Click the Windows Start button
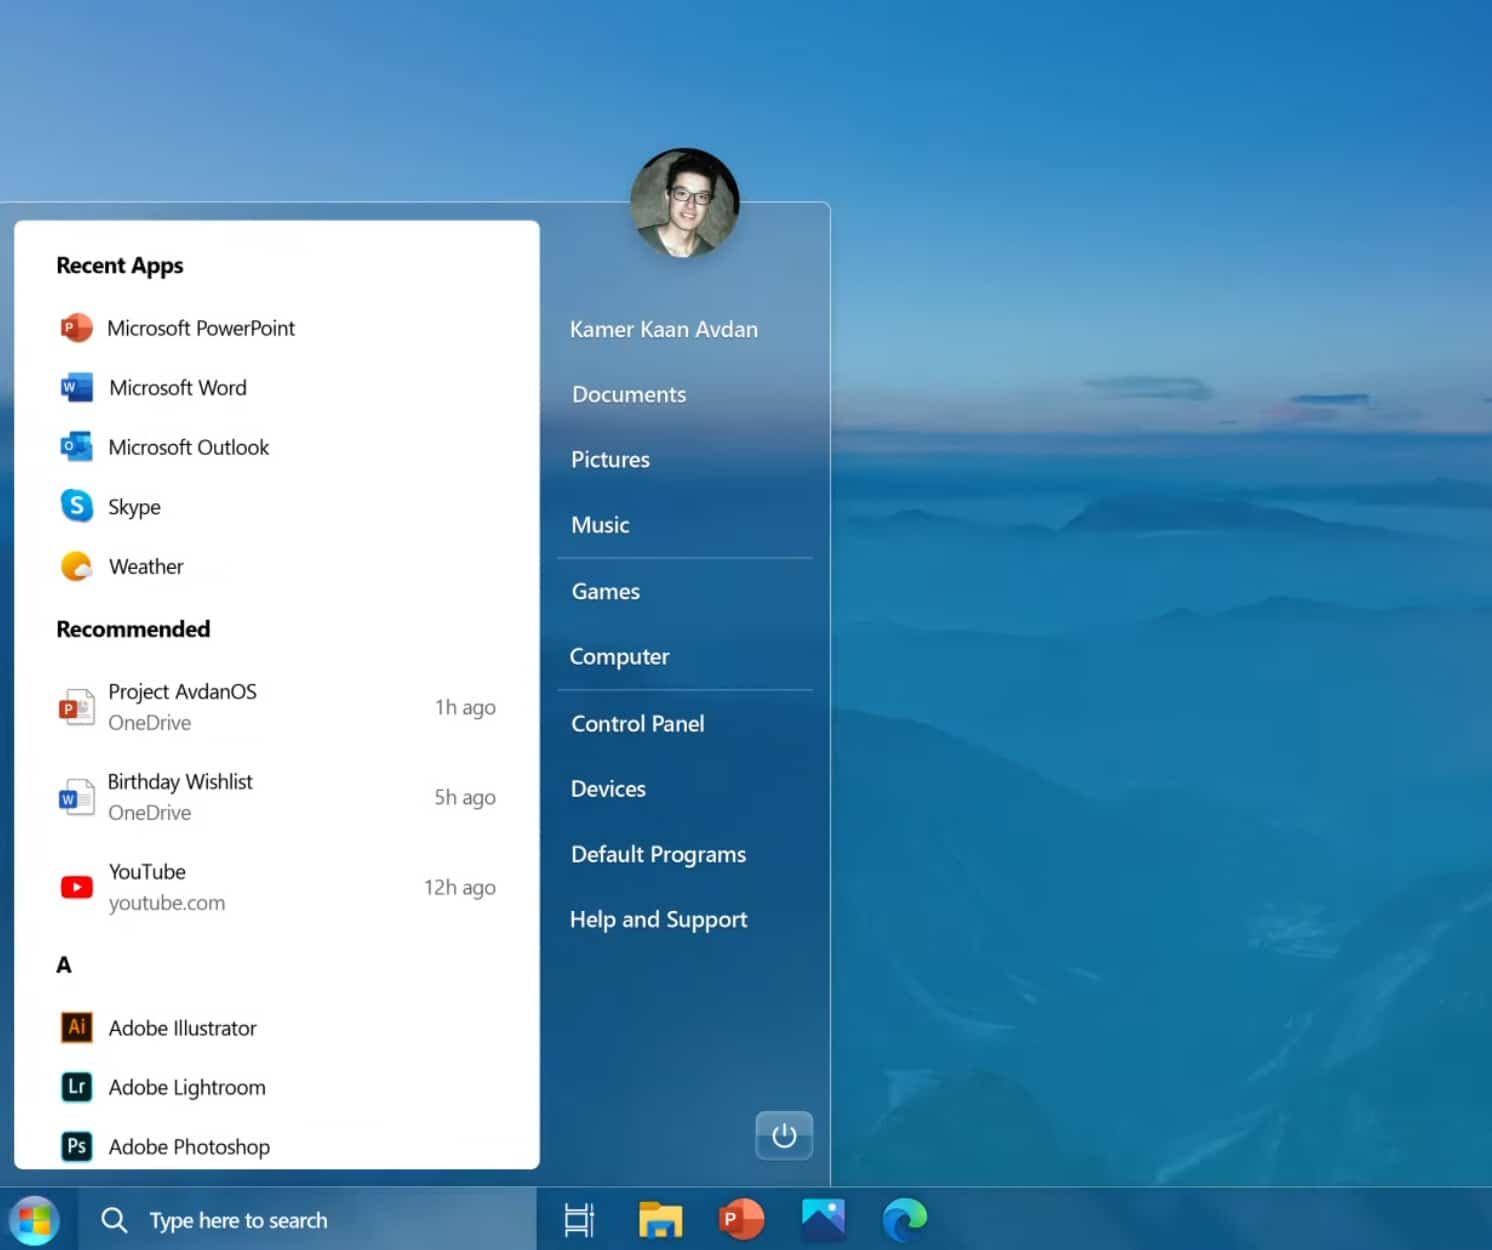 click(x=35, y=1220)
